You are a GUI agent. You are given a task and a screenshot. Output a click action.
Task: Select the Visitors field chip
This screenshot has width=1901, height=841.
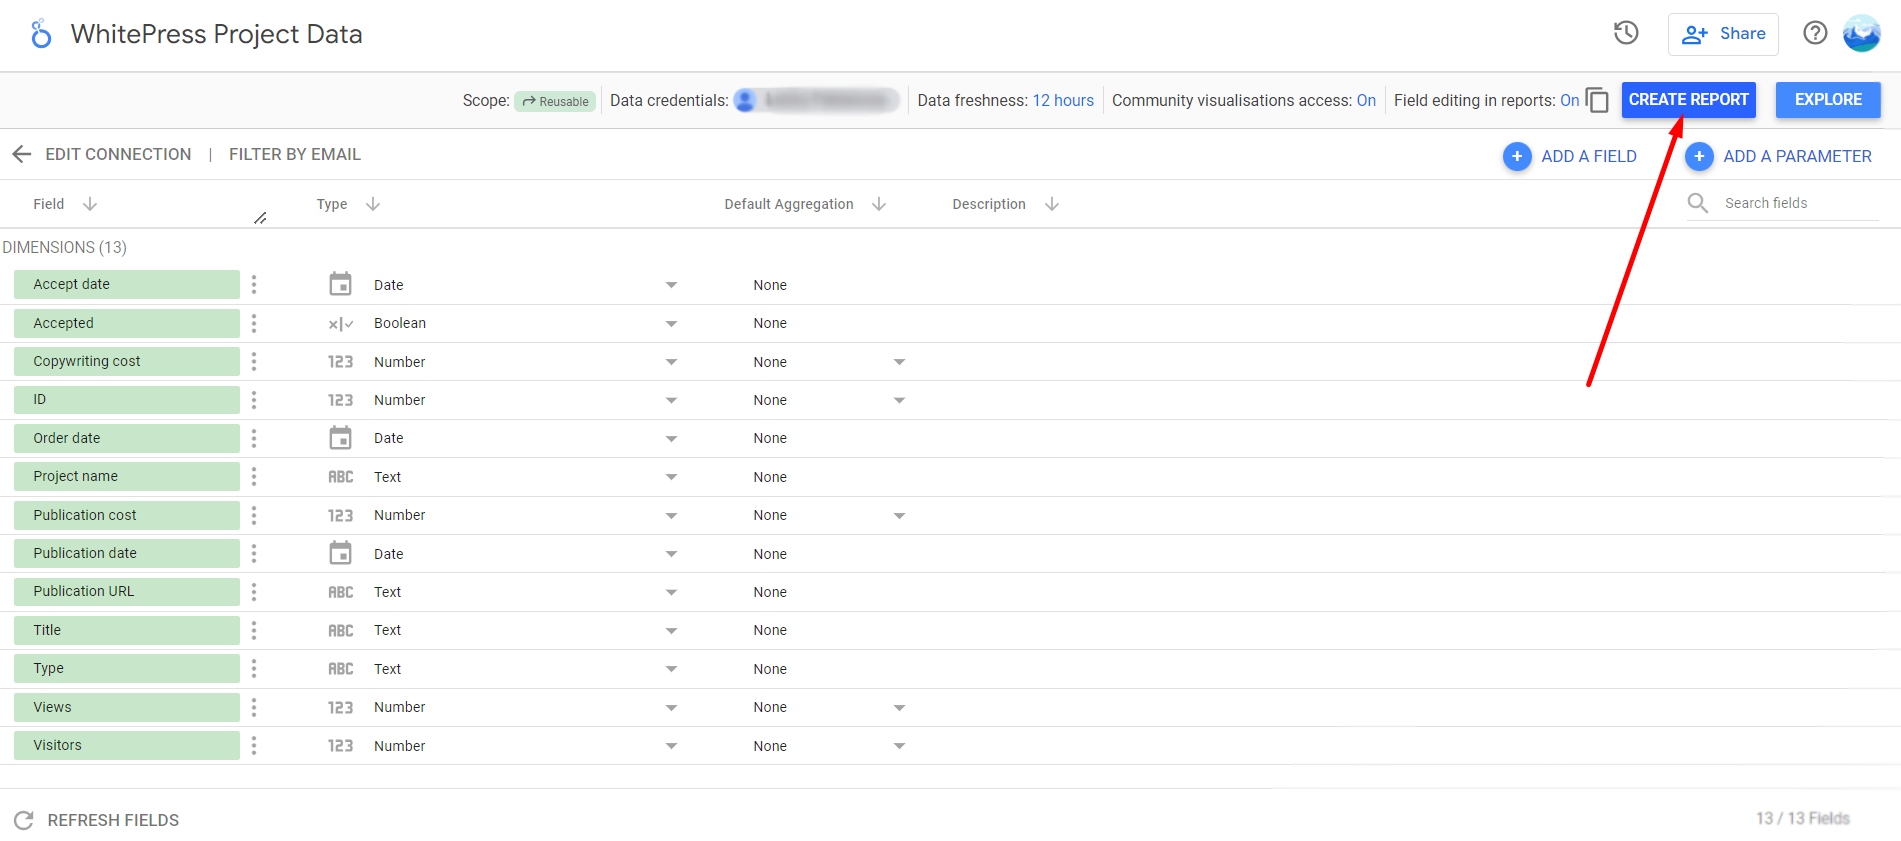point(127,745)
